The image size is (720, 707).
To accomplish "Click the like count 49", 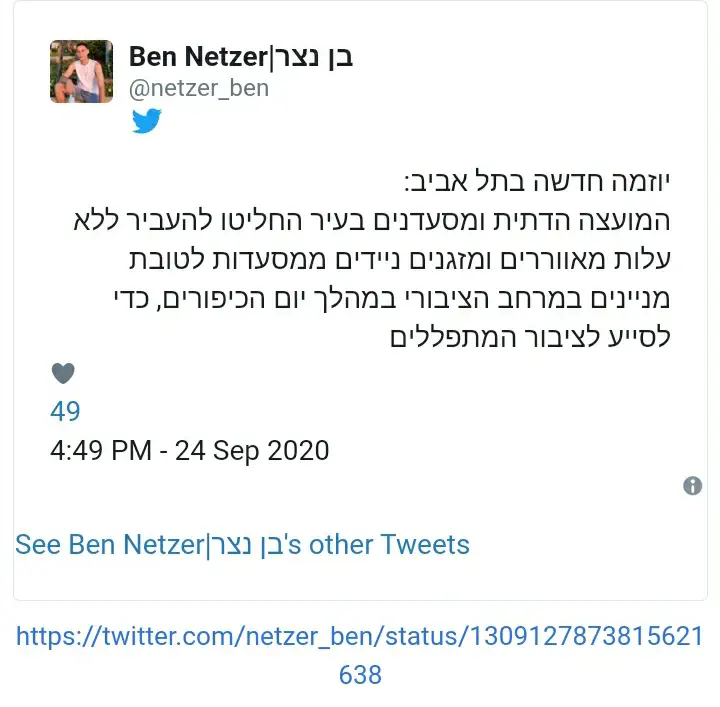I will [x=65, y=411].
